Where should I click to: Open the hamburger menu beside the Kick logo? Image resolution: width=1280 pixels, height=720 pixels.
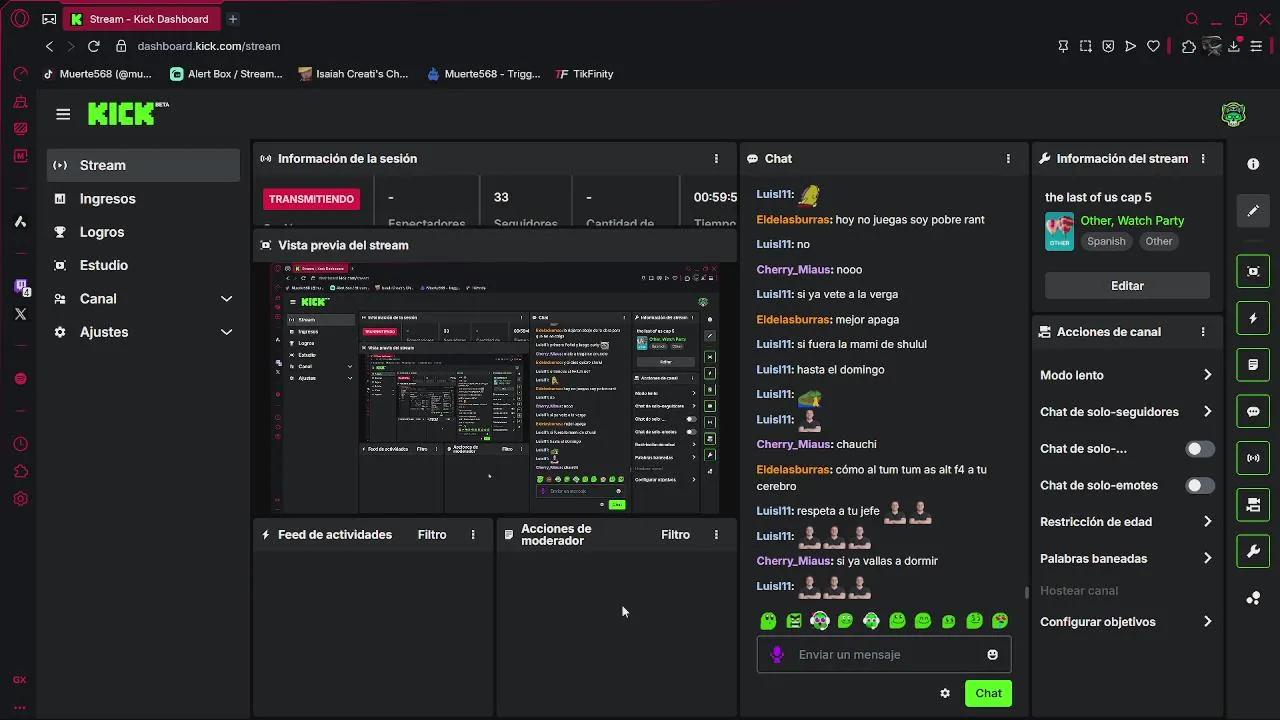tap(63, 114)
